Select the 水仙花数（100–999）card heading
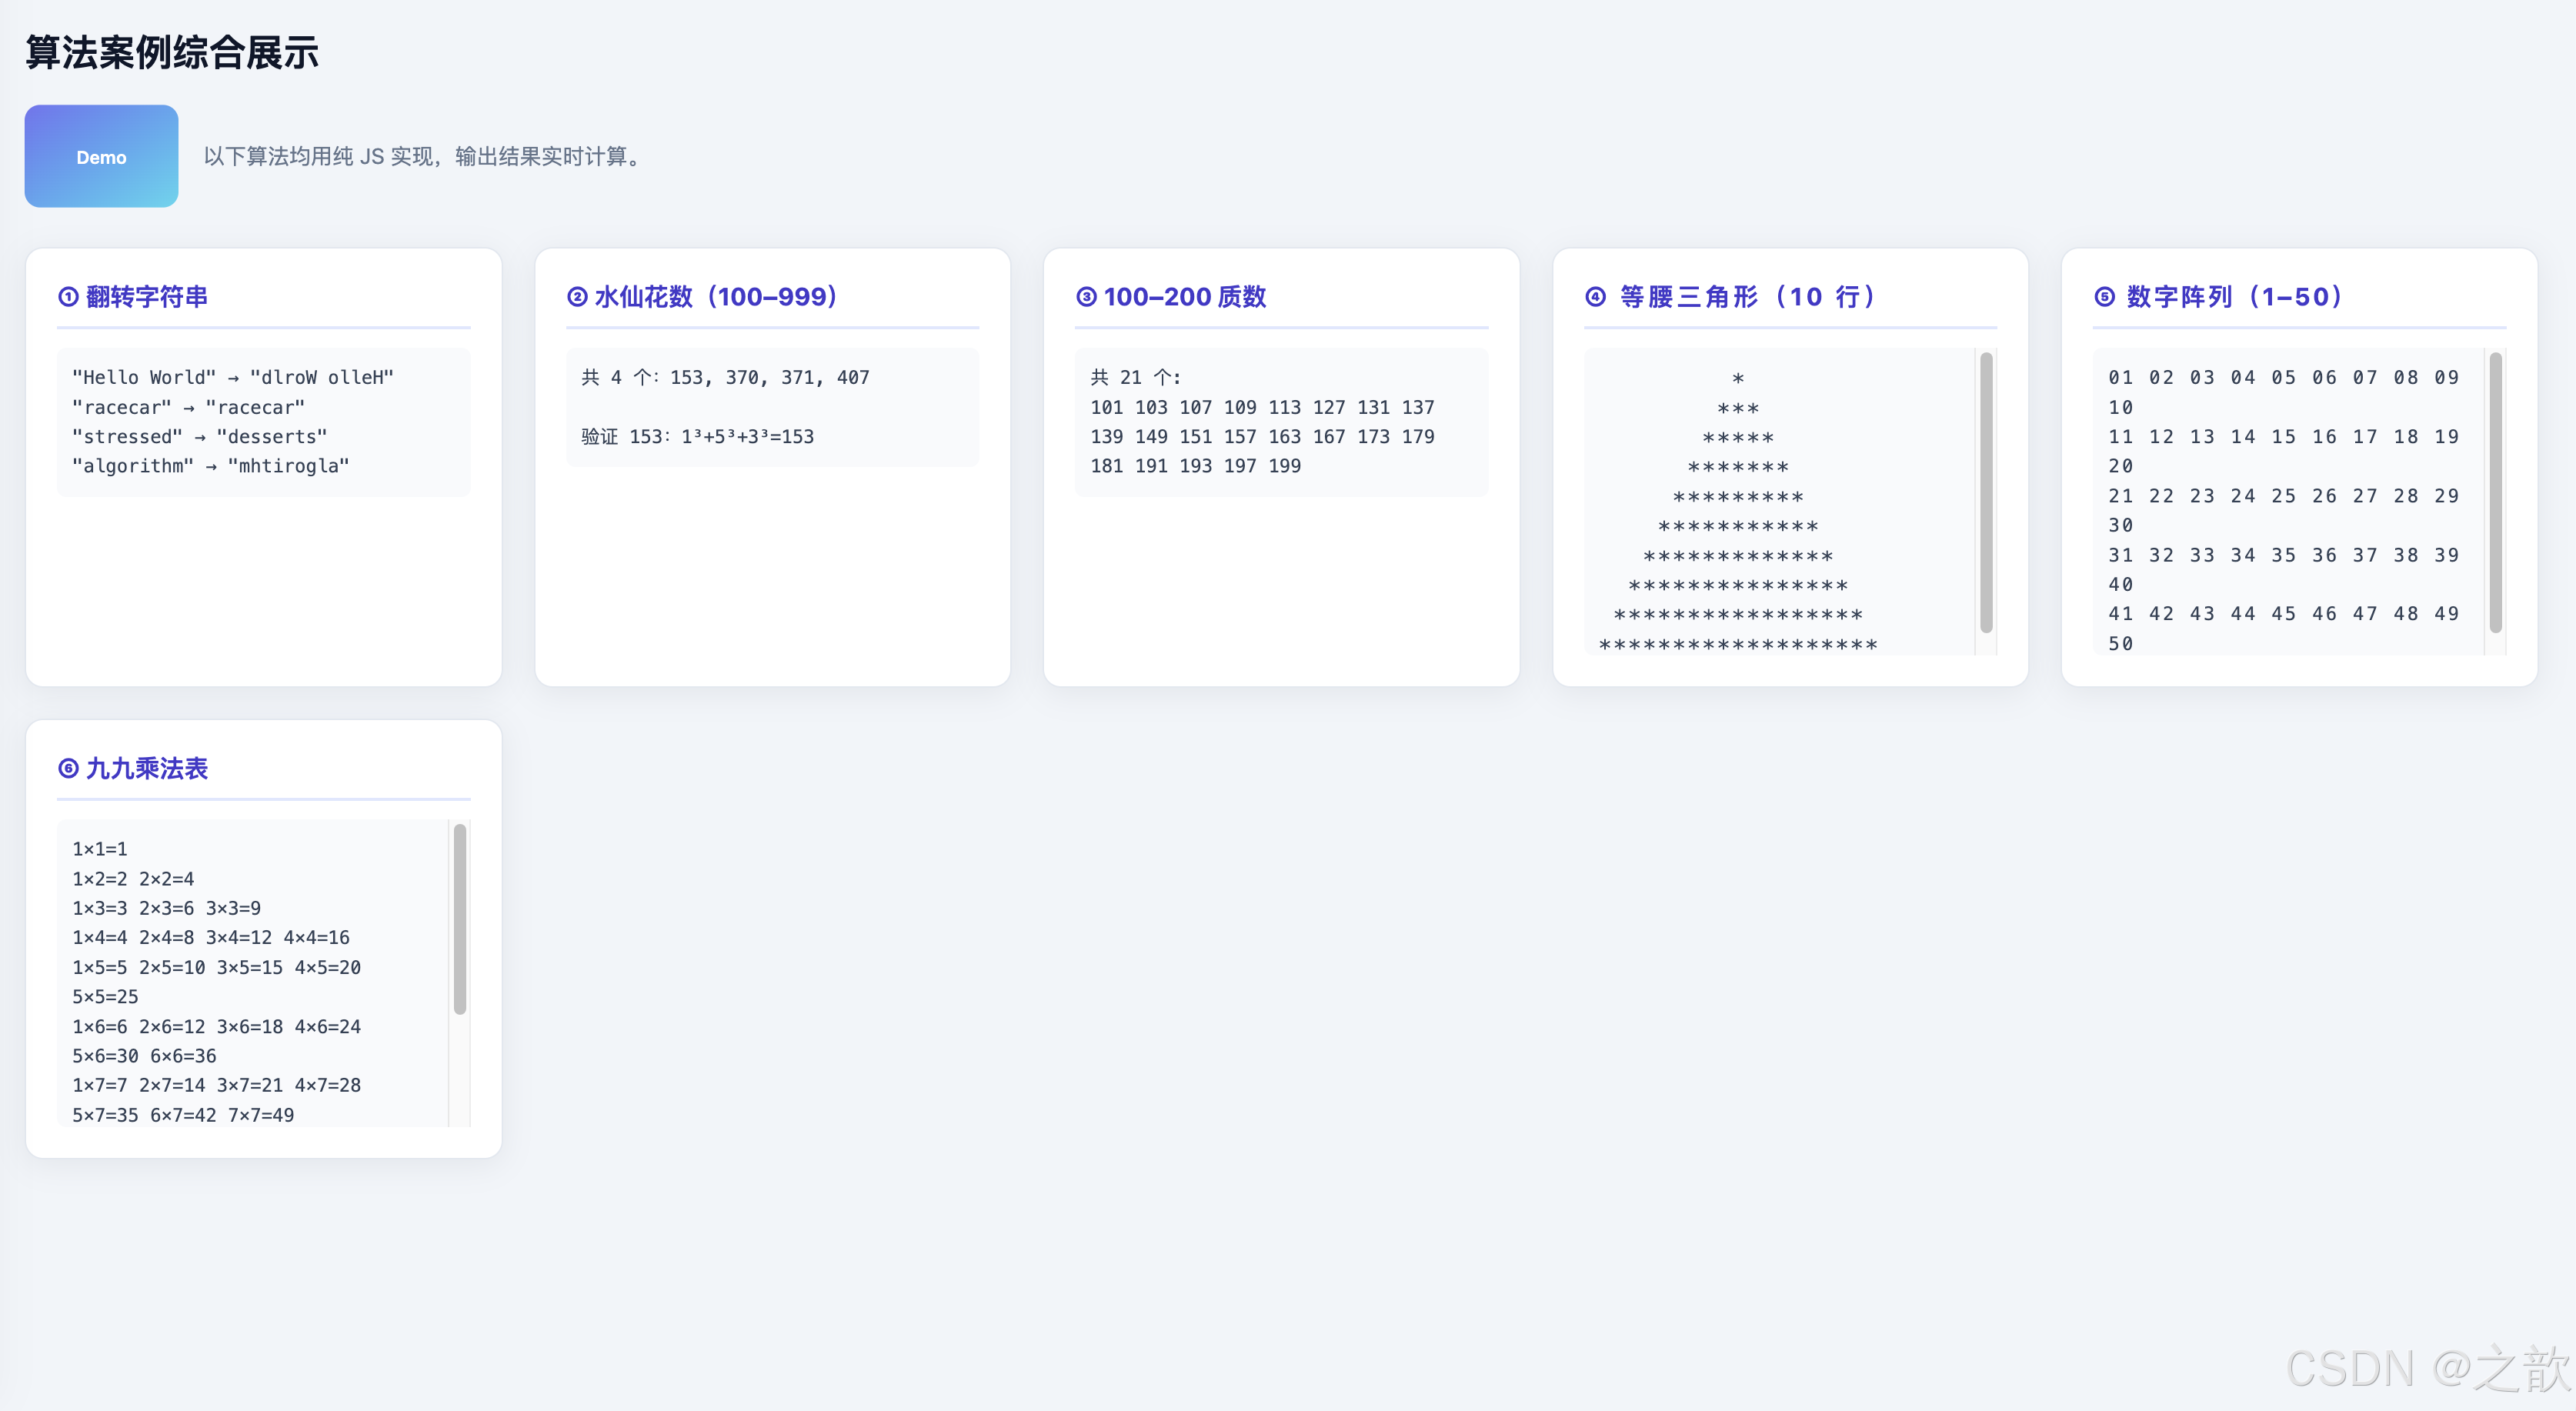2576x1411 pixels. [x=716, y=297]
